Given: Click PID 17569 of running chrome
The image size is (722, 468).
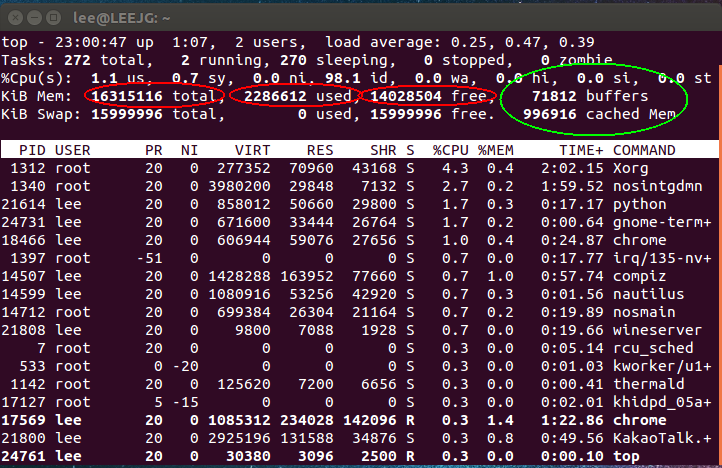Looking at the screenshot, I should point(23,420).
